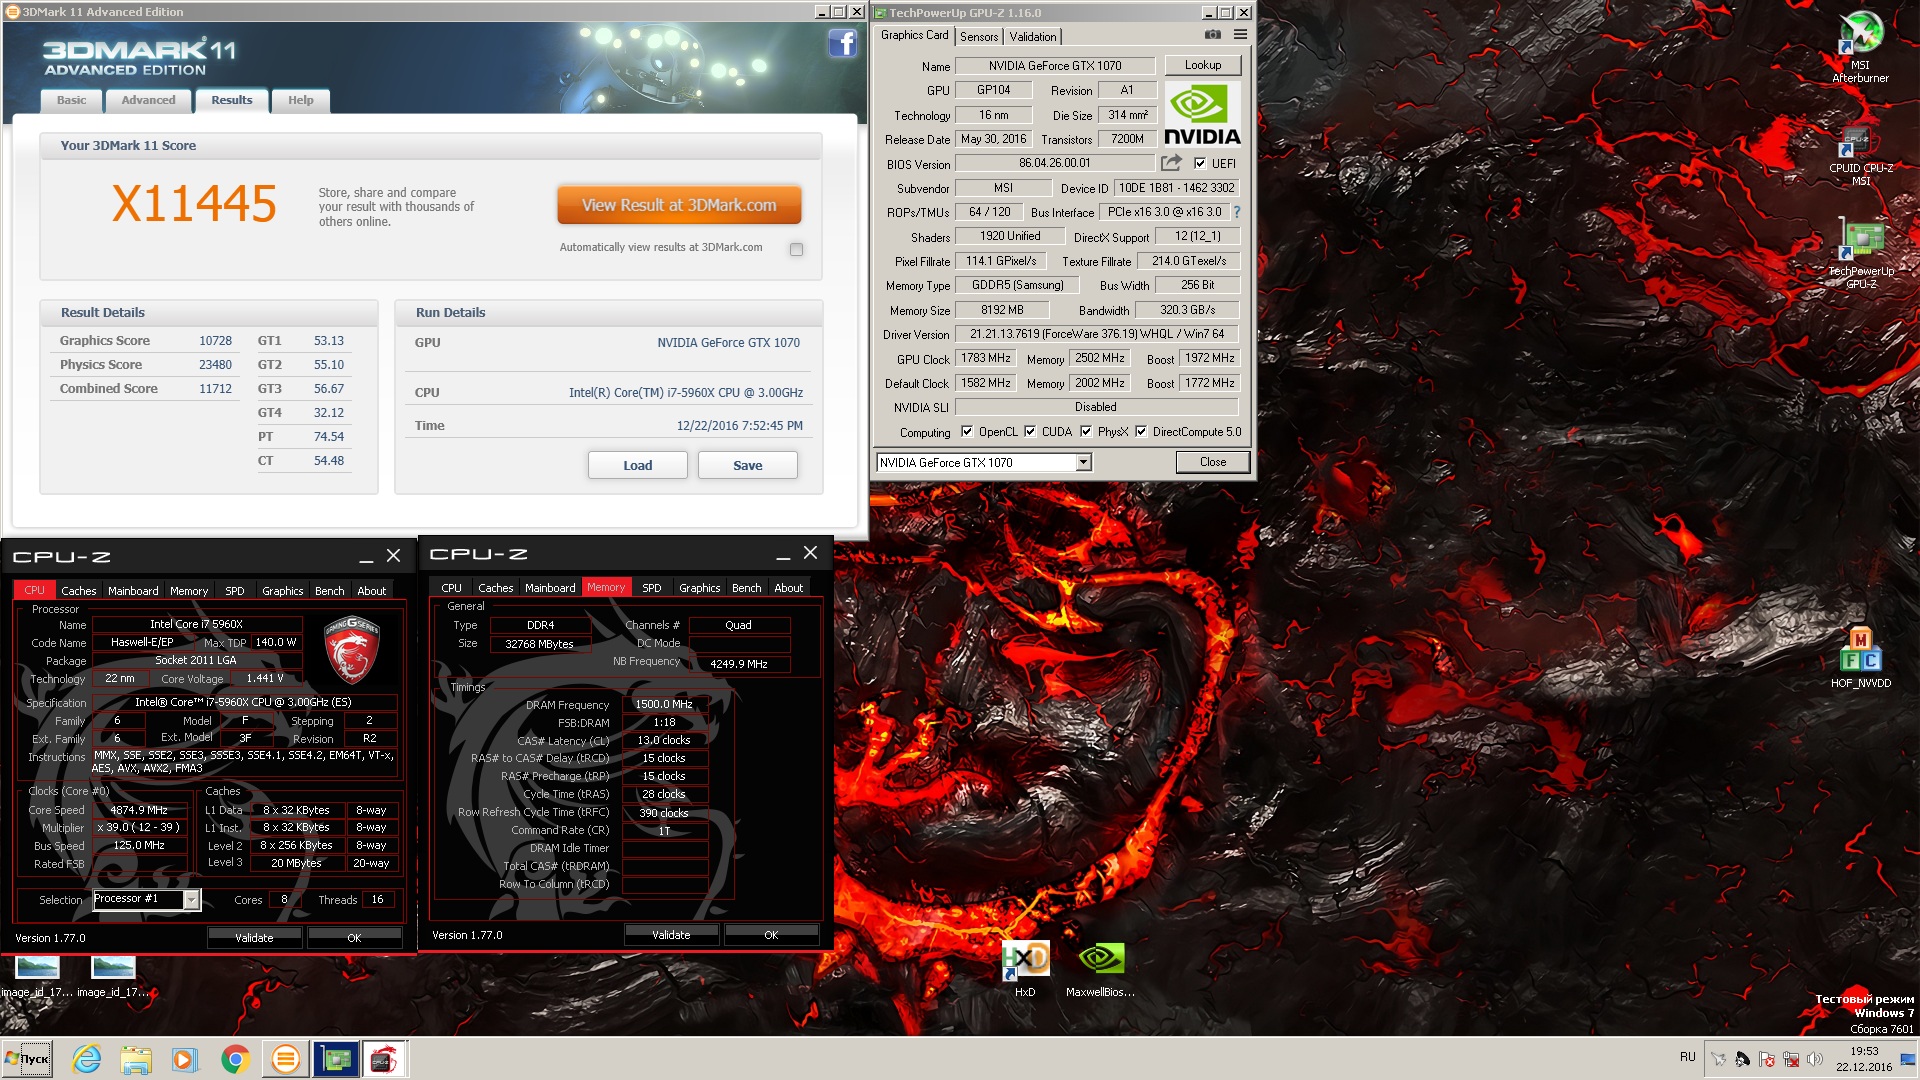Open Windows Explorer folder on taskbar

pyautogui.click(x=136, y=1059)
